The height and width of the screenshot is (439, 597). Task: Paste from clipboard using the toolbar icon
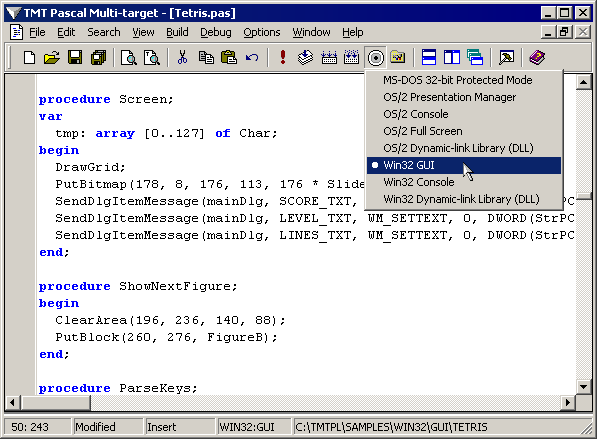coord(229,58)
